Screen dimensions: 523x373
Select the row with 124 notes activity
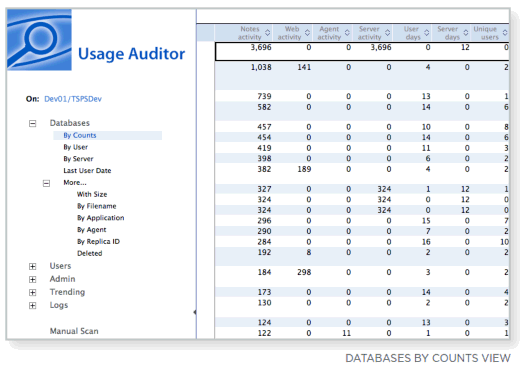tap(362, 322)
